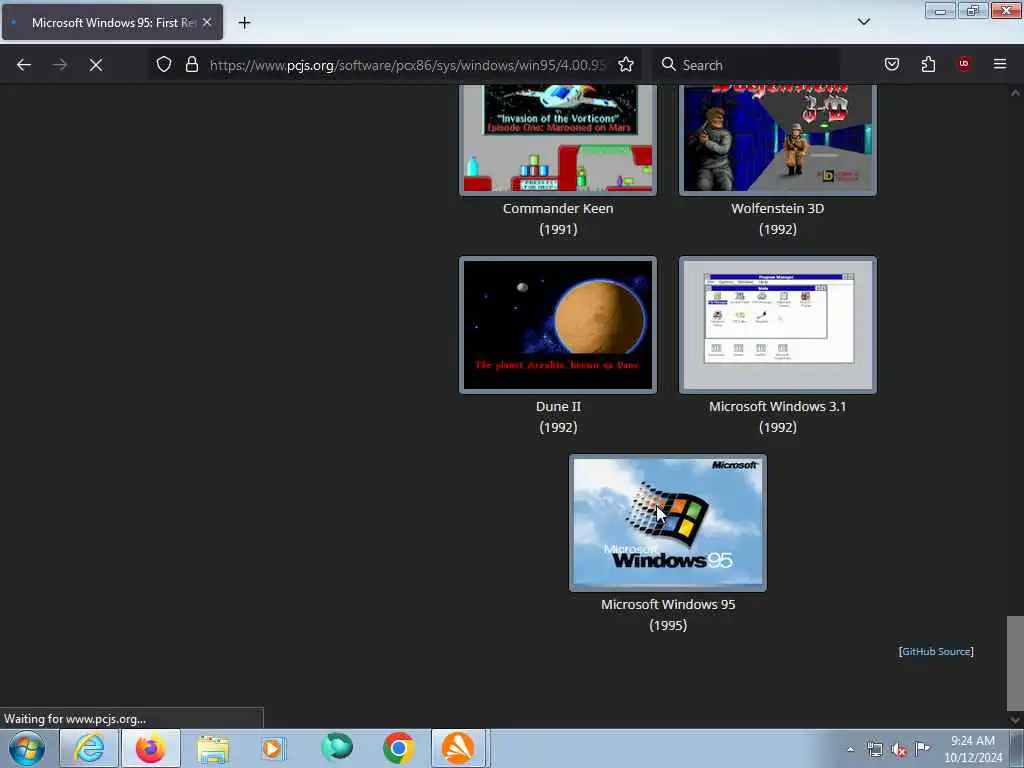1024x768 pixels.
Task: Open the Microsoft Windows 3.1 thumbnail
Action: (778, 325)
